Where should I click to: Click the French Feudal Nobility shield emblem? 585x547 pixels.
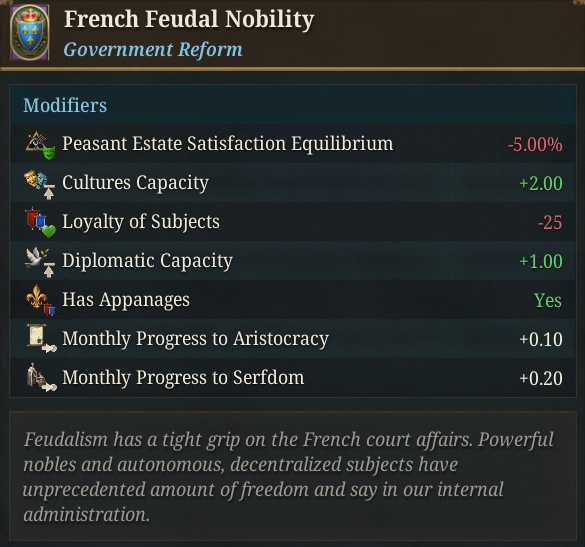29,32
